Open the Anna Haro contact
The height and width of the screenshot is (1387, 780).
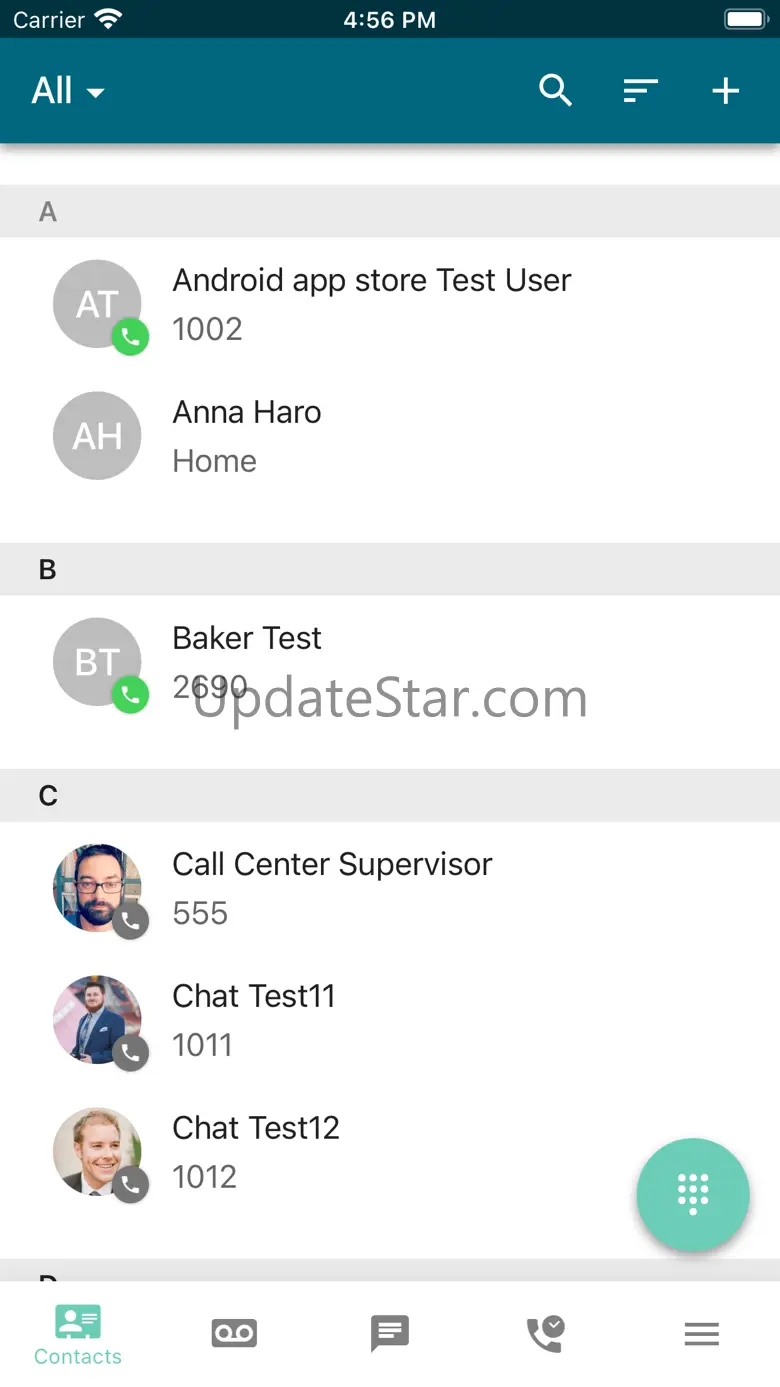(247, 413)
